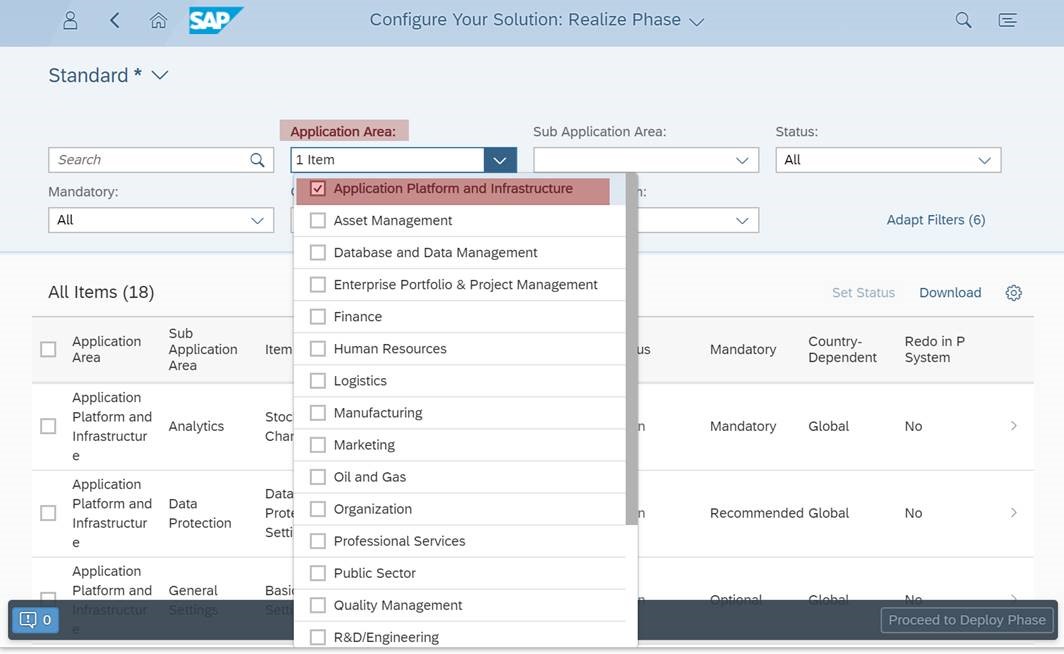The image size is (1064, 654).
Task: Go back with the left arrow icon
Action: point(115,20)
